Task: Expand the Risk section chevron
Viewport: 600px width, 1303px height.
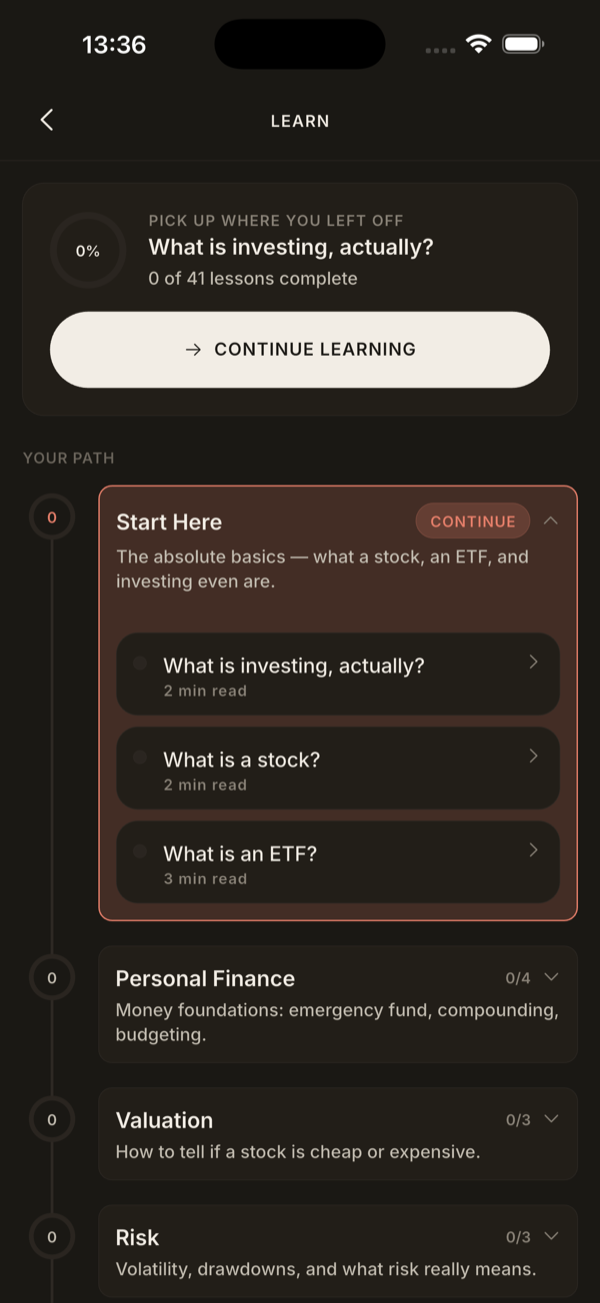Action: point(550,1237)
